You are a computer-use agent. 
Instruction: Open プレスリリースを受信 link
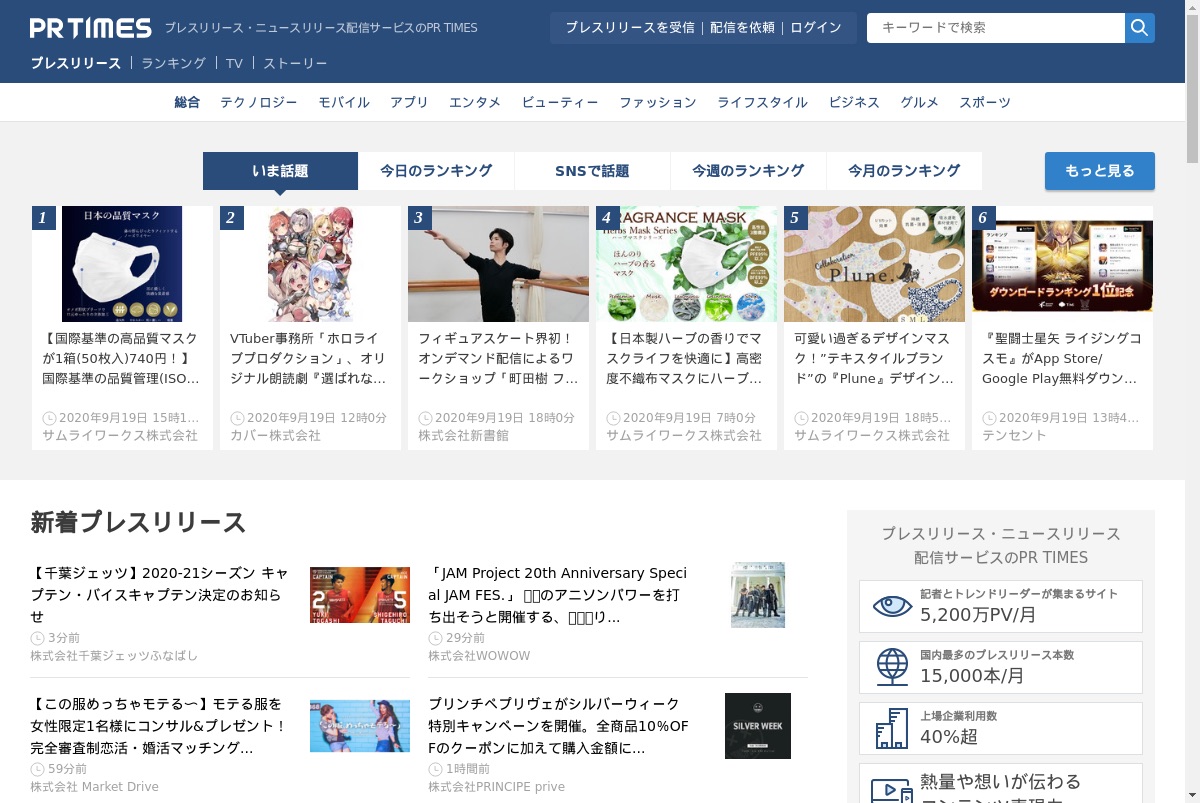click(629, 28)
